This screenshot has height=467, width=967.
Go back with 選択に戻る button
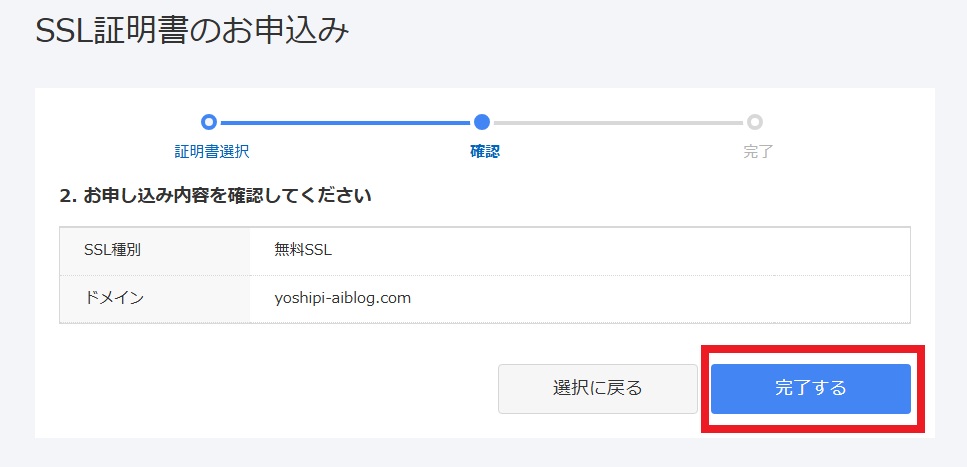pos(598,389)
